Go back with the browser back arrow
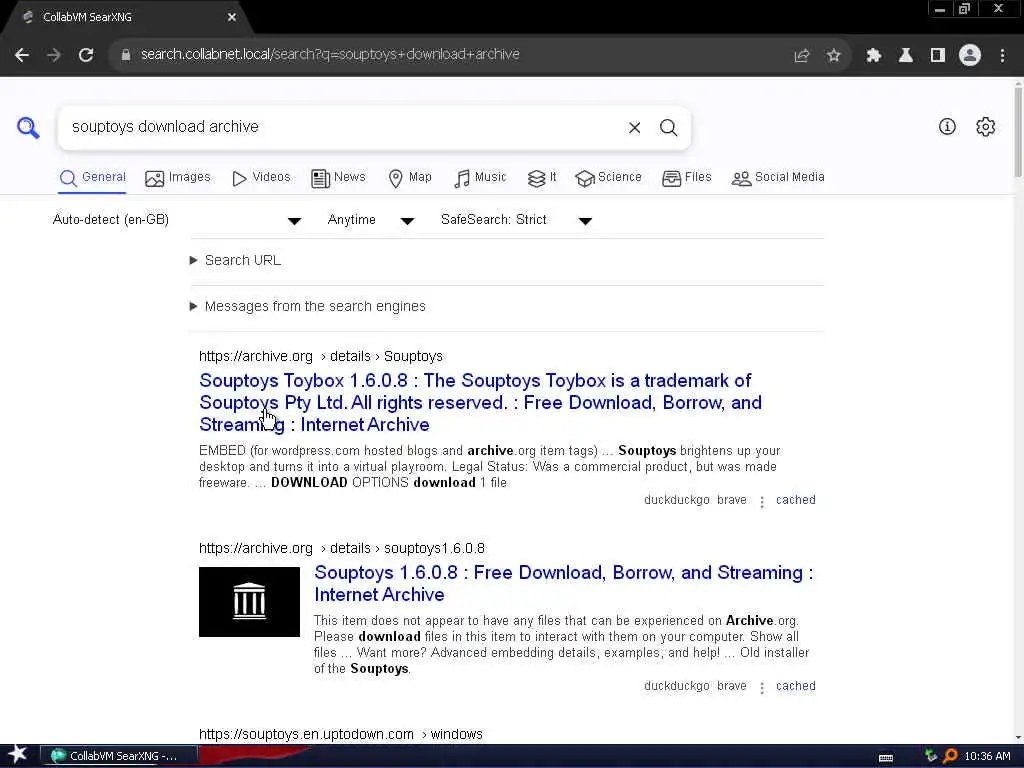1024x768 pixels. [22, 55]
